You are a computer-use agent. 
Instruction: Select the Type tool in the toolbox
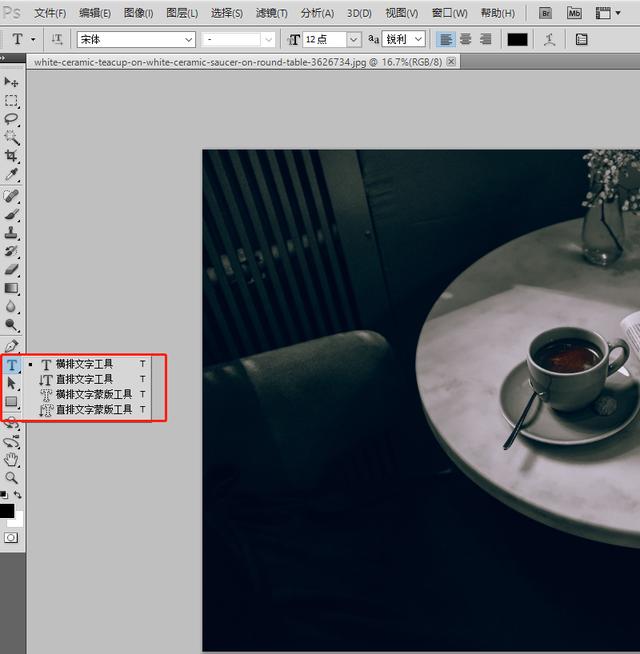coord(11,365)
